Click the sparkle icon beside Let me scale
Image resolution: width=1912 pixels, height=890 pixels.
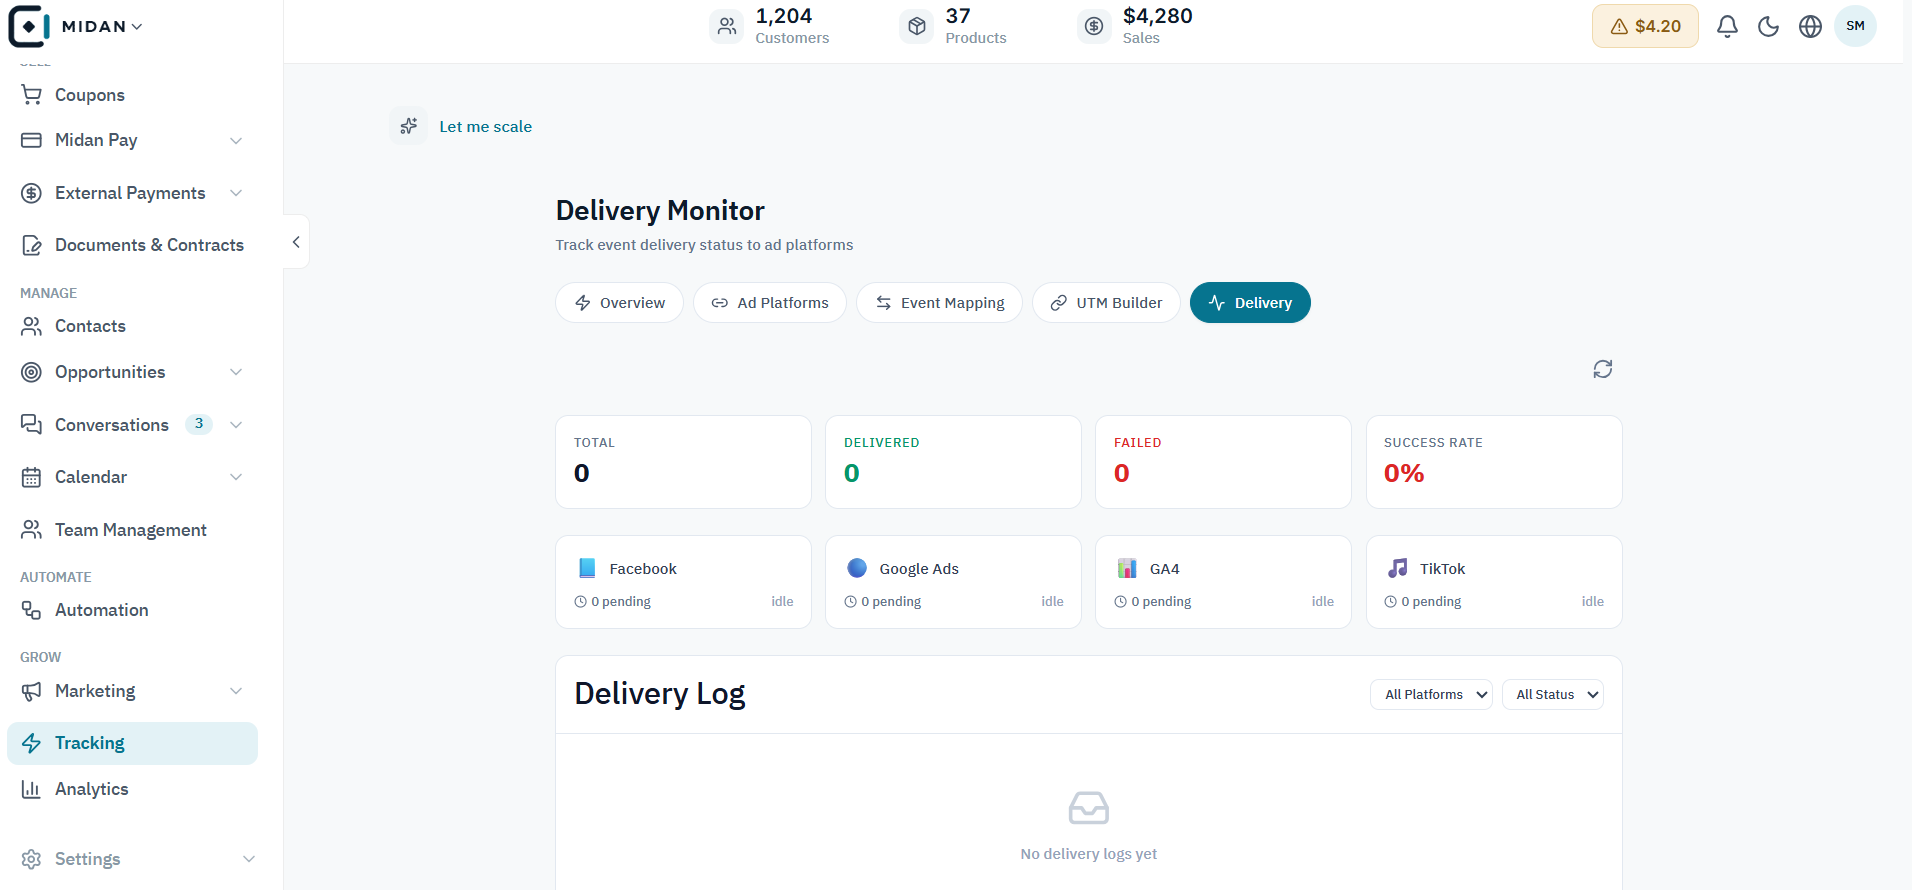click(409, 126)
